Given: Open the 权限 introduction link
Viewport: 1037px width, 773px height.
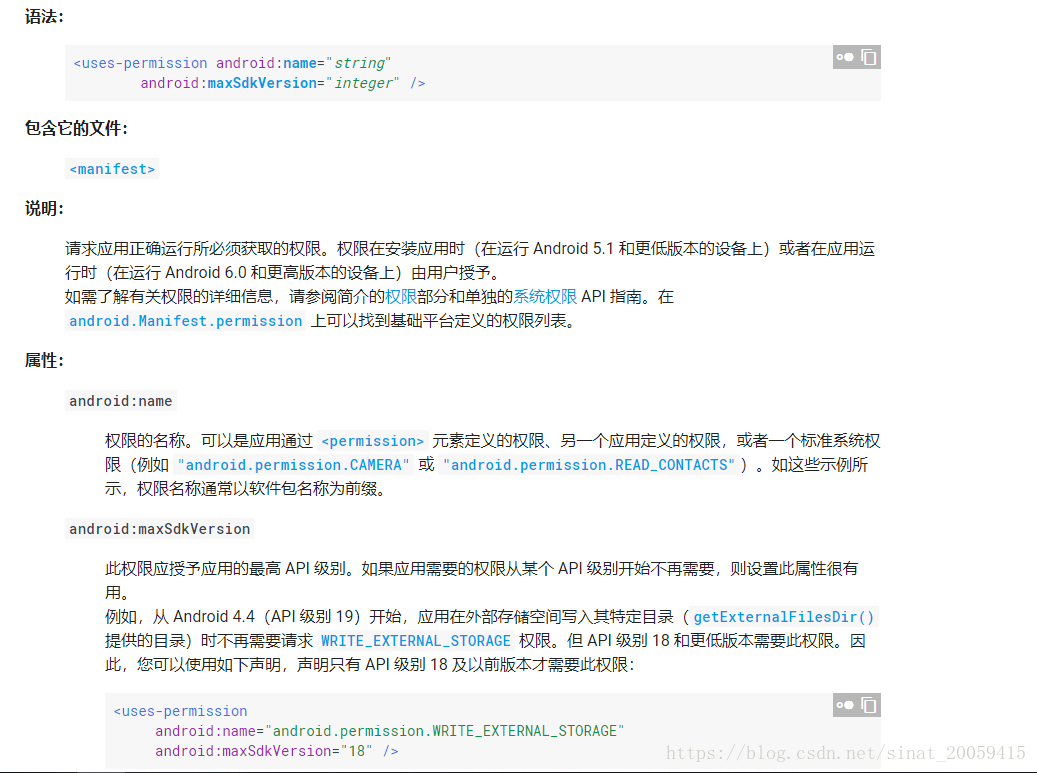Looking at the screenshot, I should click(401, 297).
